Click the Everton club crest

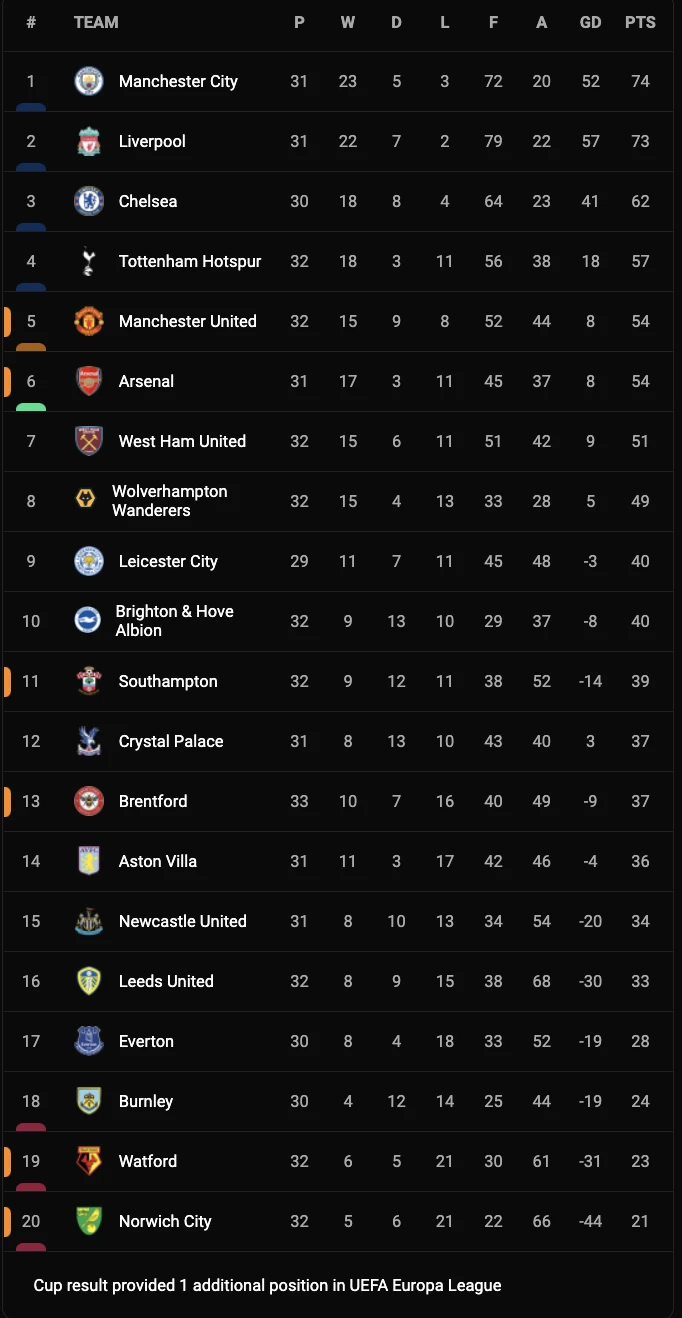click(89, 1041)
